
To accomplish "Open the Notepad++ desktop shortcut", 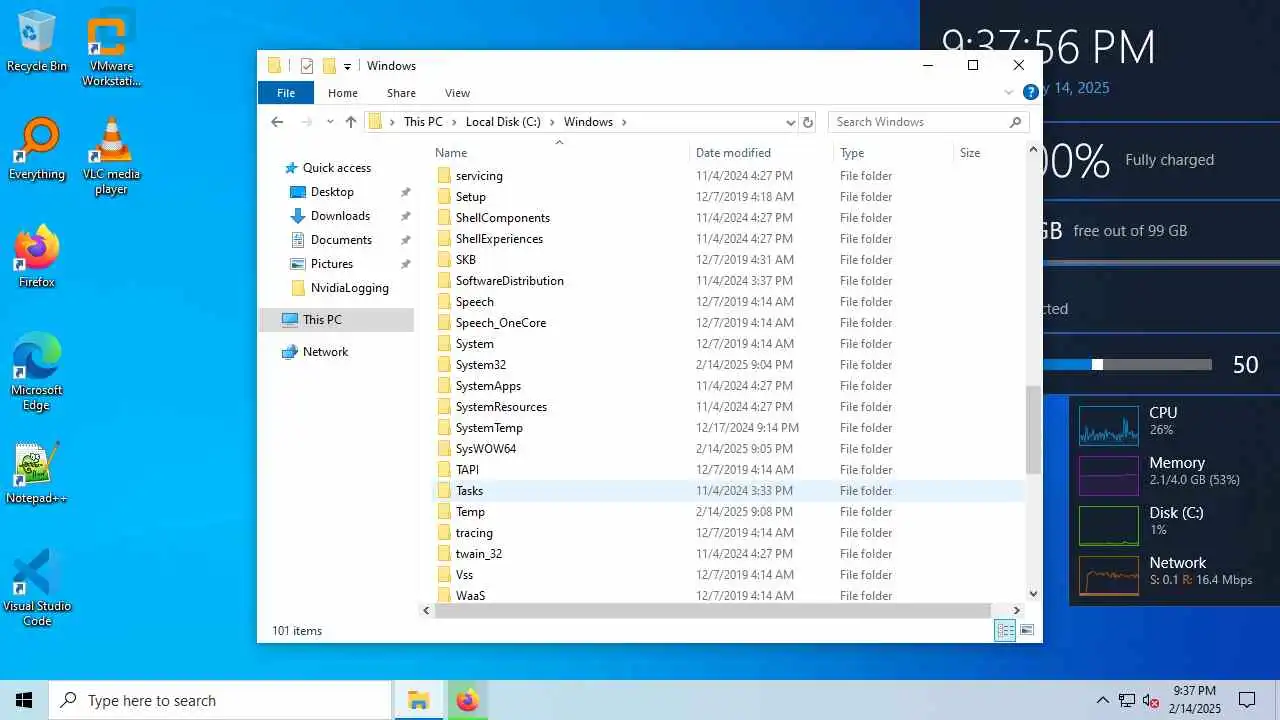I will click(37, 474).
